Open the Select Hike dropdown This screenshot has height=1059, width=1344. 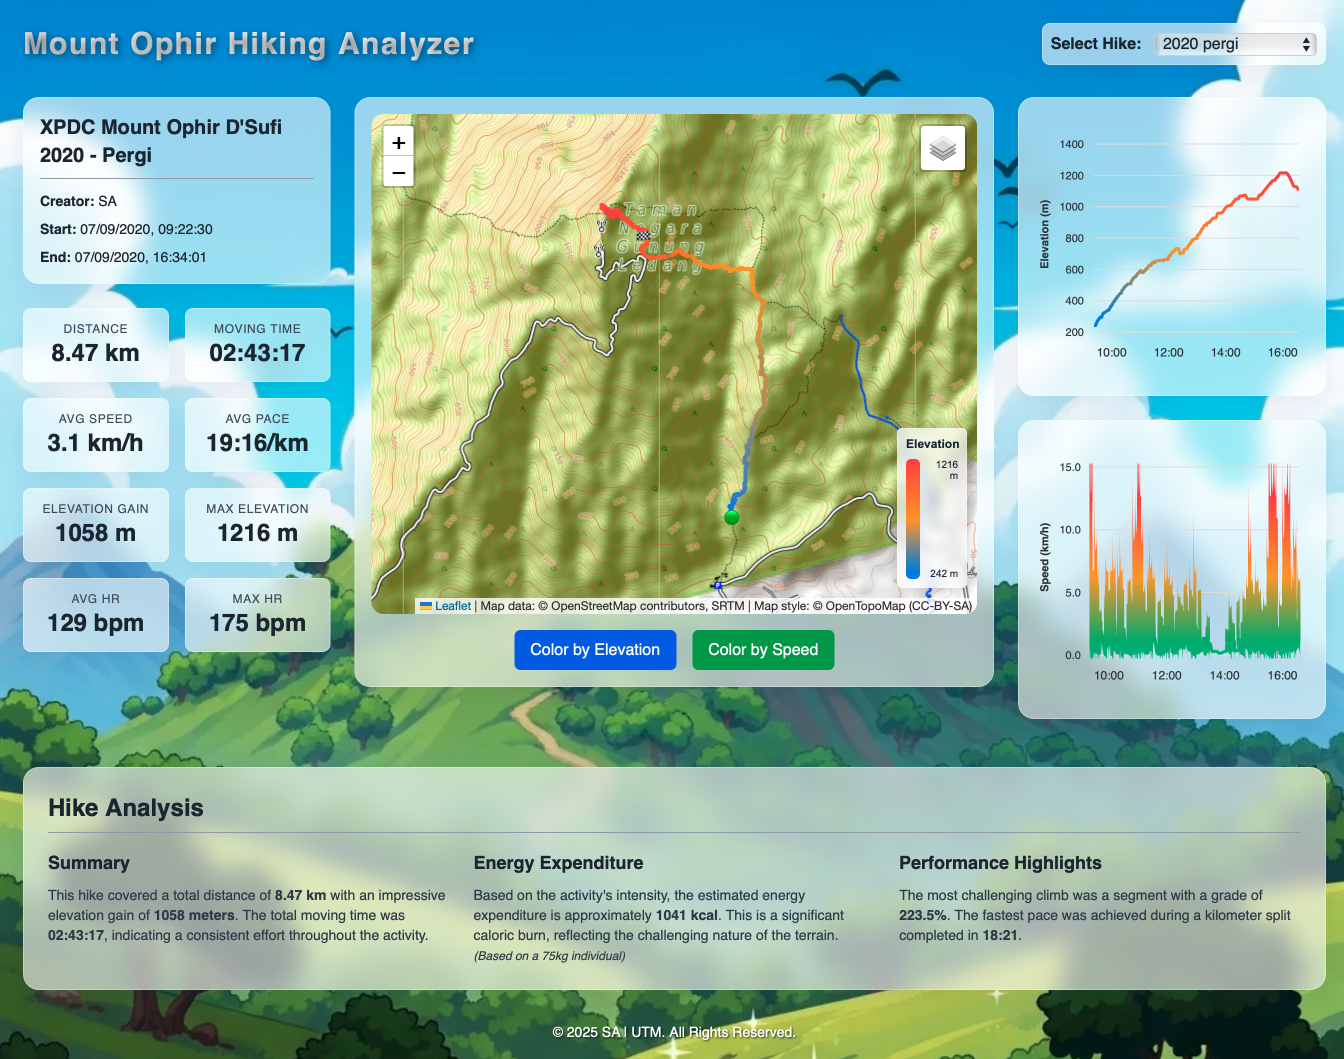[1236, 44]
